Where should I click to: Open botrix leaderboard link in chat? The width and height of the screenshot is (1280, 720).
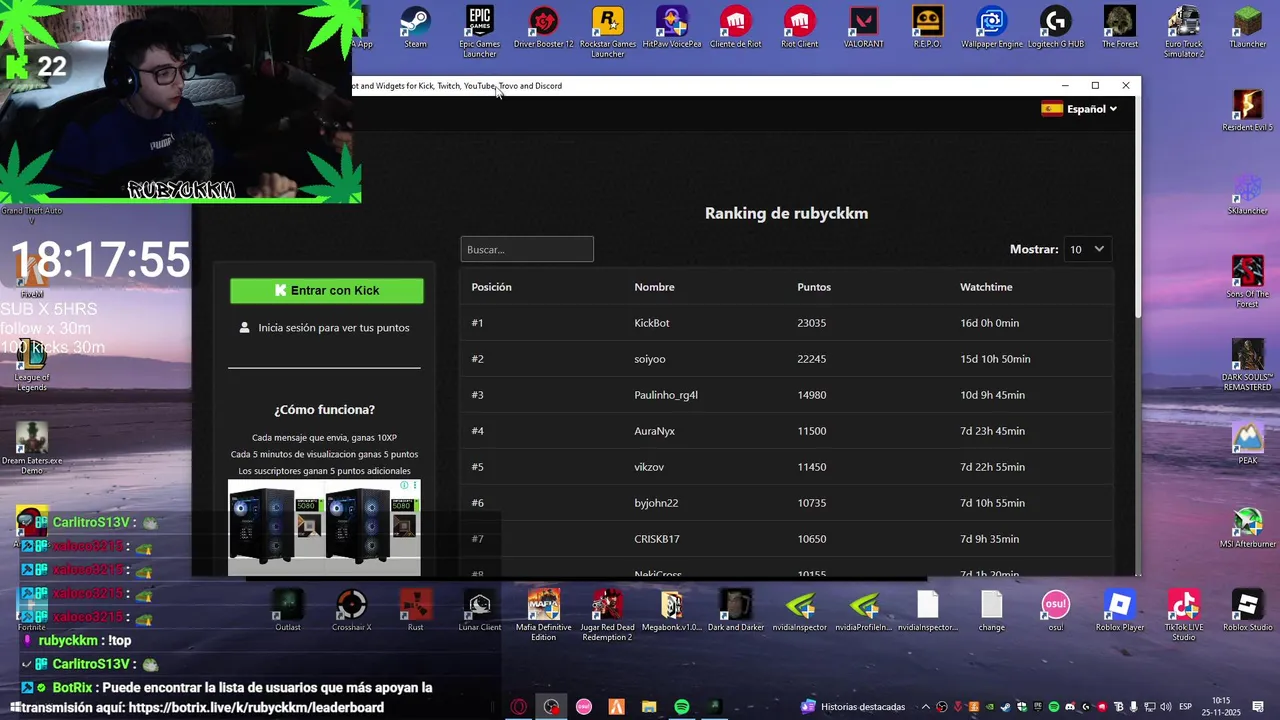(256, 708)
